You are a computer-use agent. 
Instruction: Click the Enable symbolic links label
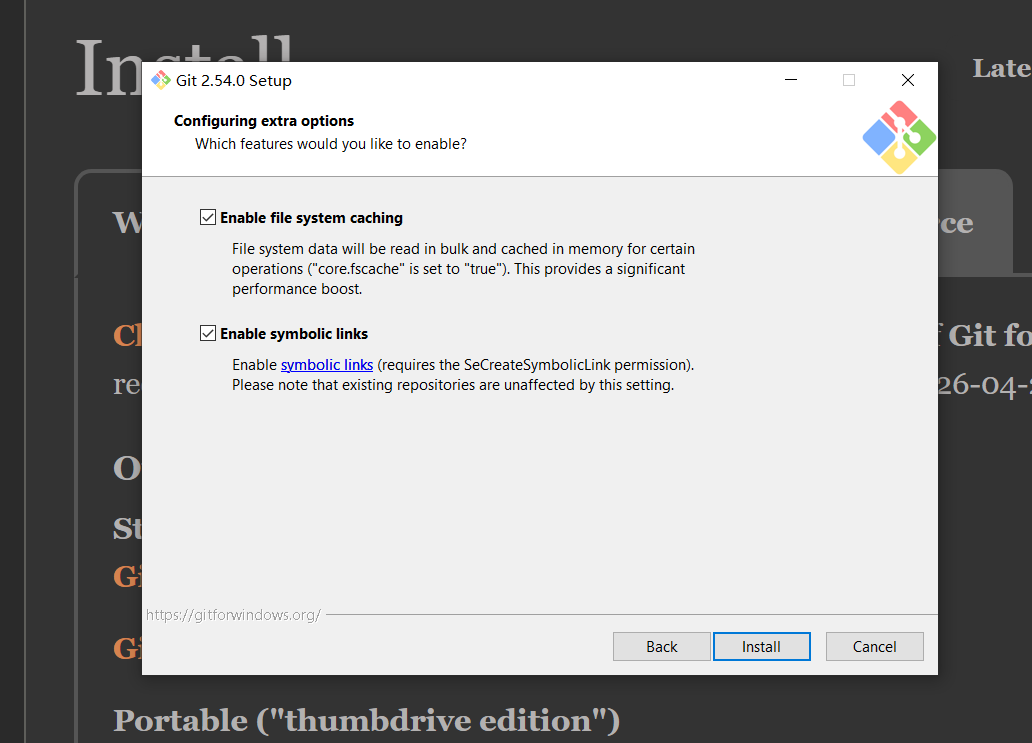click(294, 334)
